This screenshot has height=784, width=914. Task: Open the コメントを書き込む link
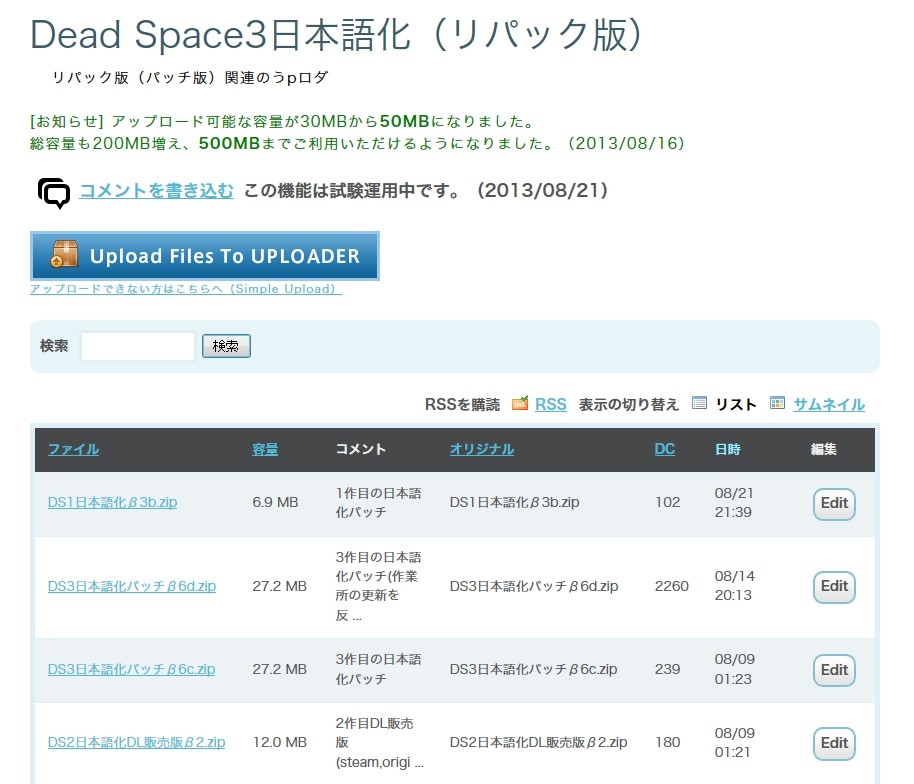(156, 191)
